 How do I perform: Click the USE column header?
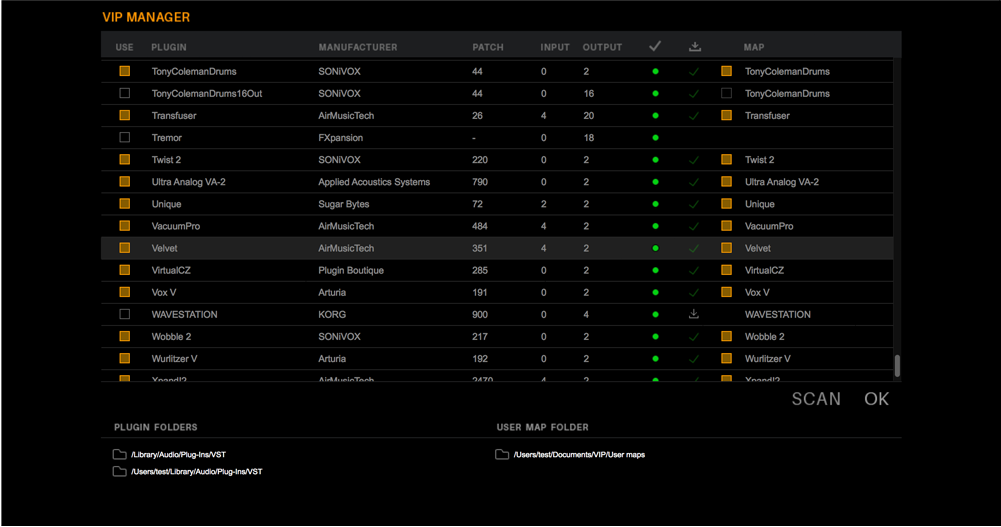point(124,47)
